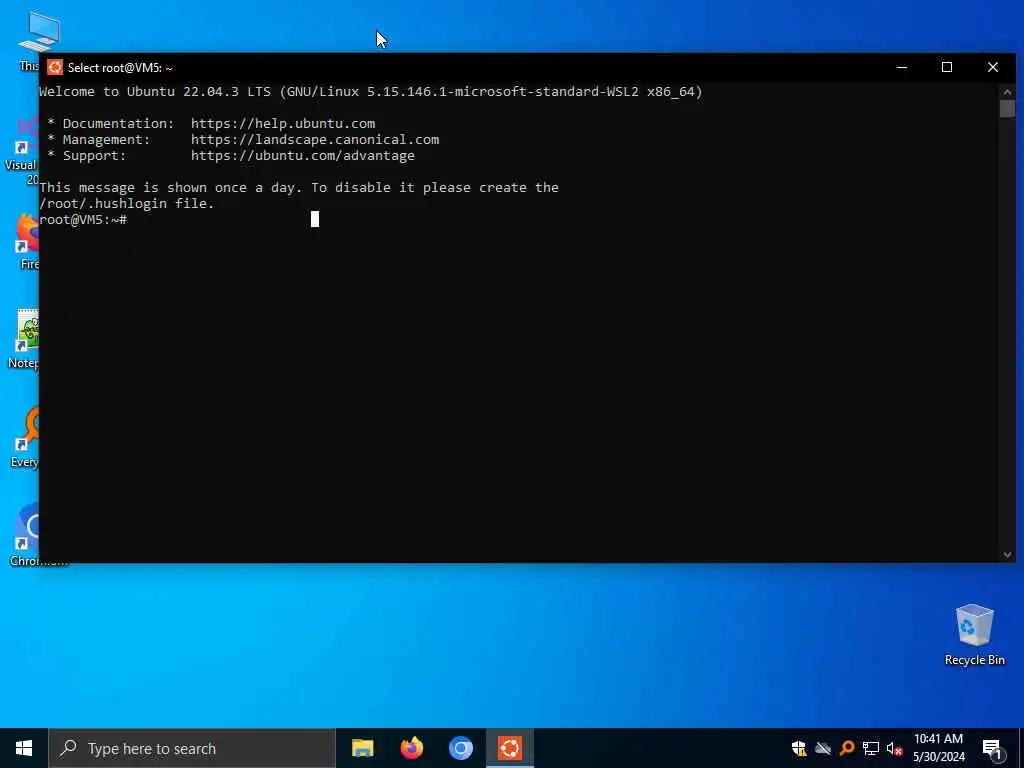Open the Action Center notifications icon

tap(992, 749)
